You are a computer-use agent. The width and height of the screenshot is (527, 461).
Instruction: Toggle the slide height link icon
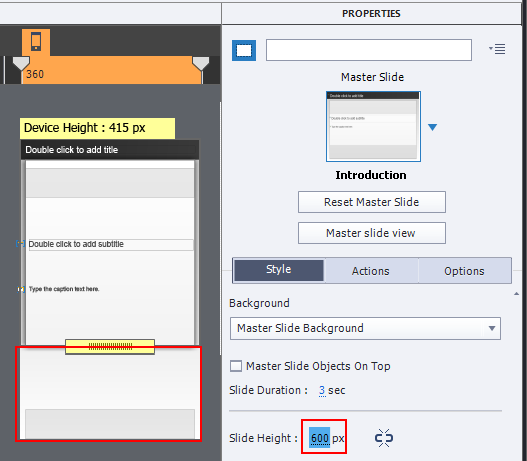click(x=384, y=438)
